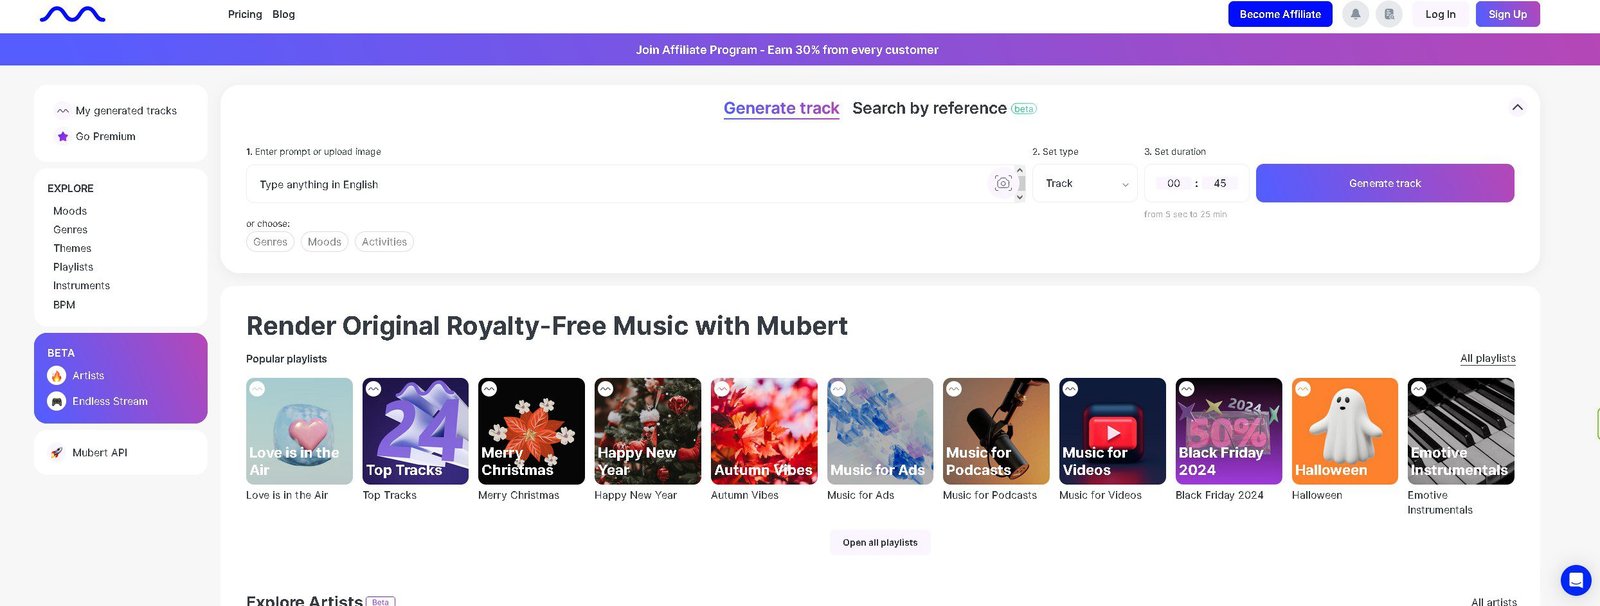Open My generated tracks
This screenshot has width=1600, height=606.
point(126,110)
